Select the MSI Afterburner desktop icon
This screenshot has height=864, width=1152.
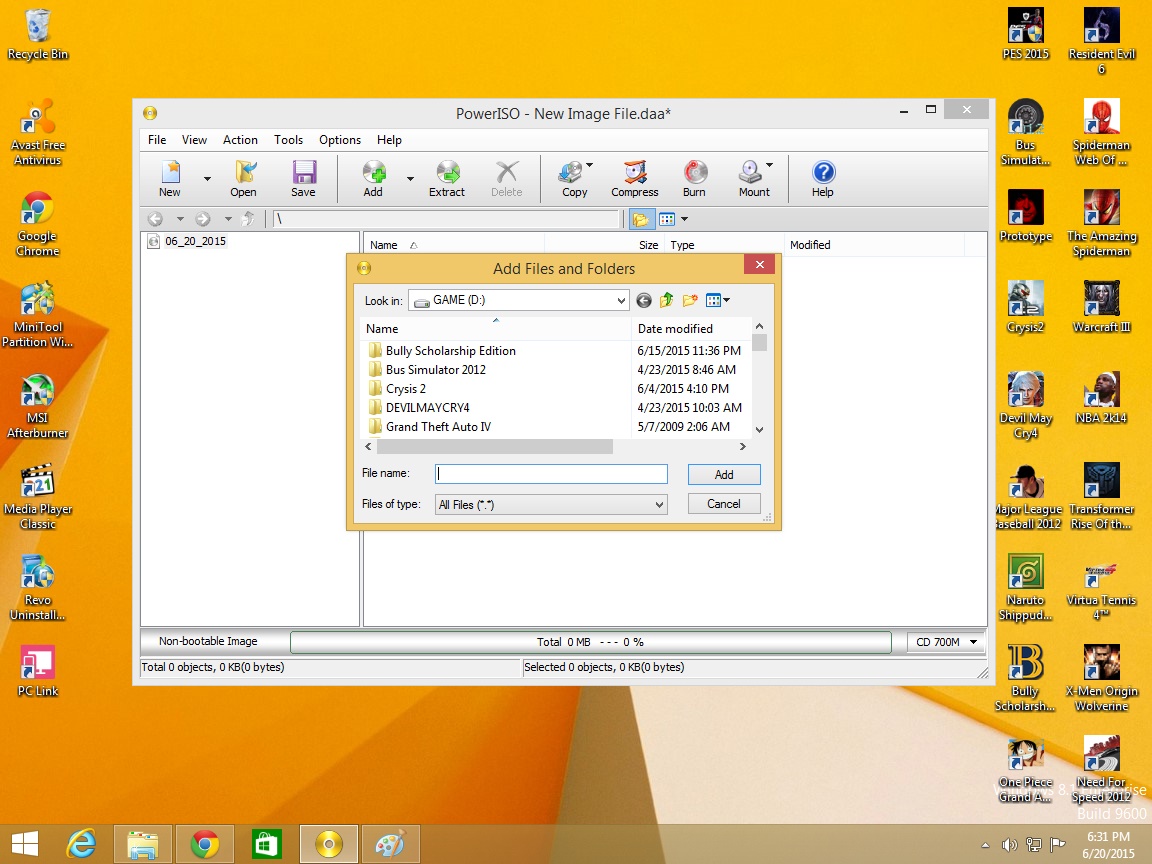click(x=37, y=406)
